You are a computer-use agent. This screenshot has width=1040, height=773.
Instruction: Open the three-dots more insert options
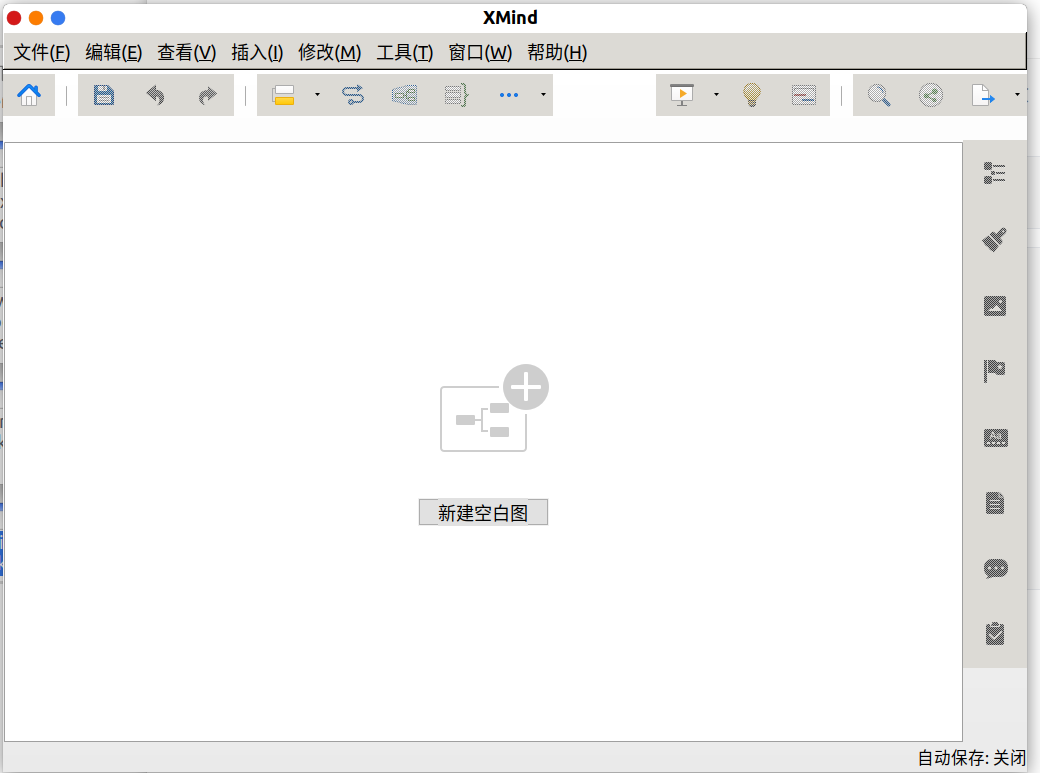(509, 95)
